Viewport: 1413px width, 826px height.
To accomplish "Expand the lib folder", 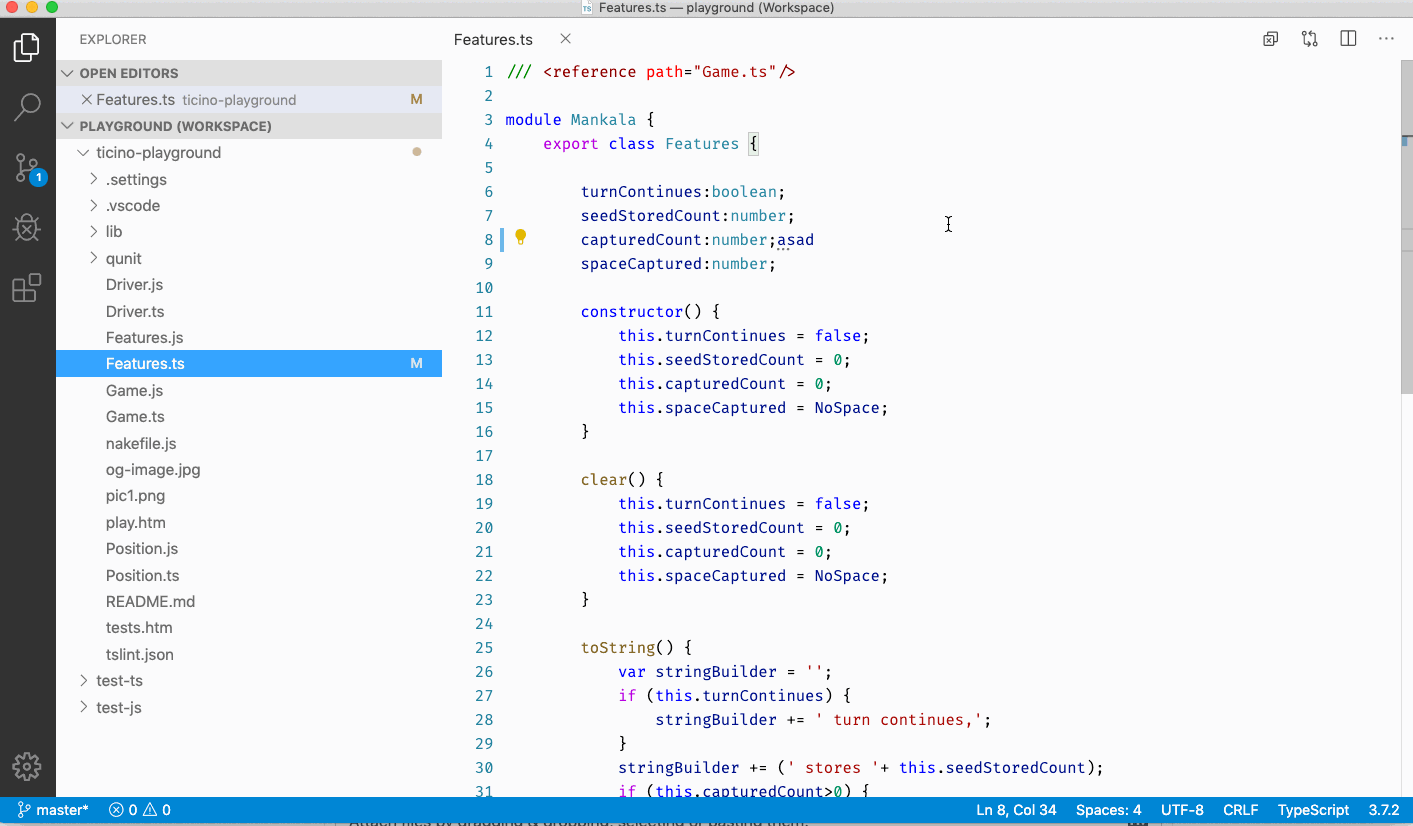I will point(113,231).
